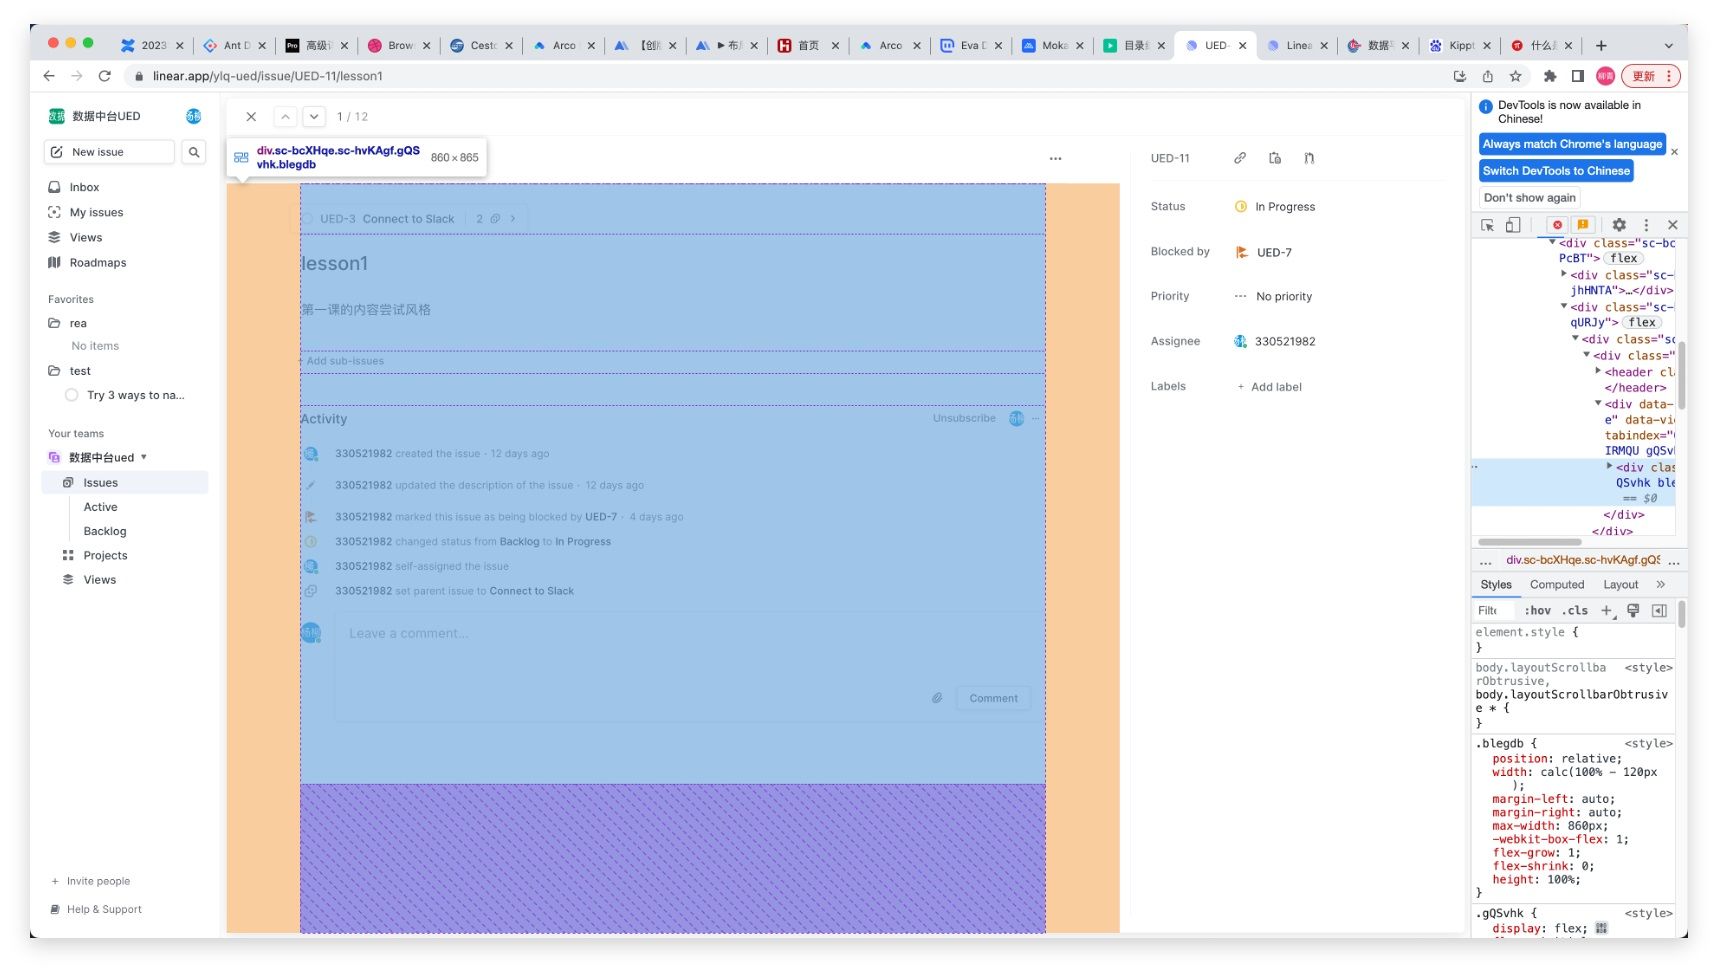This screenshot has width=1718, height=974.
Task: Copy issue ID with the clipboard icon
Action: coord(1275,158)
